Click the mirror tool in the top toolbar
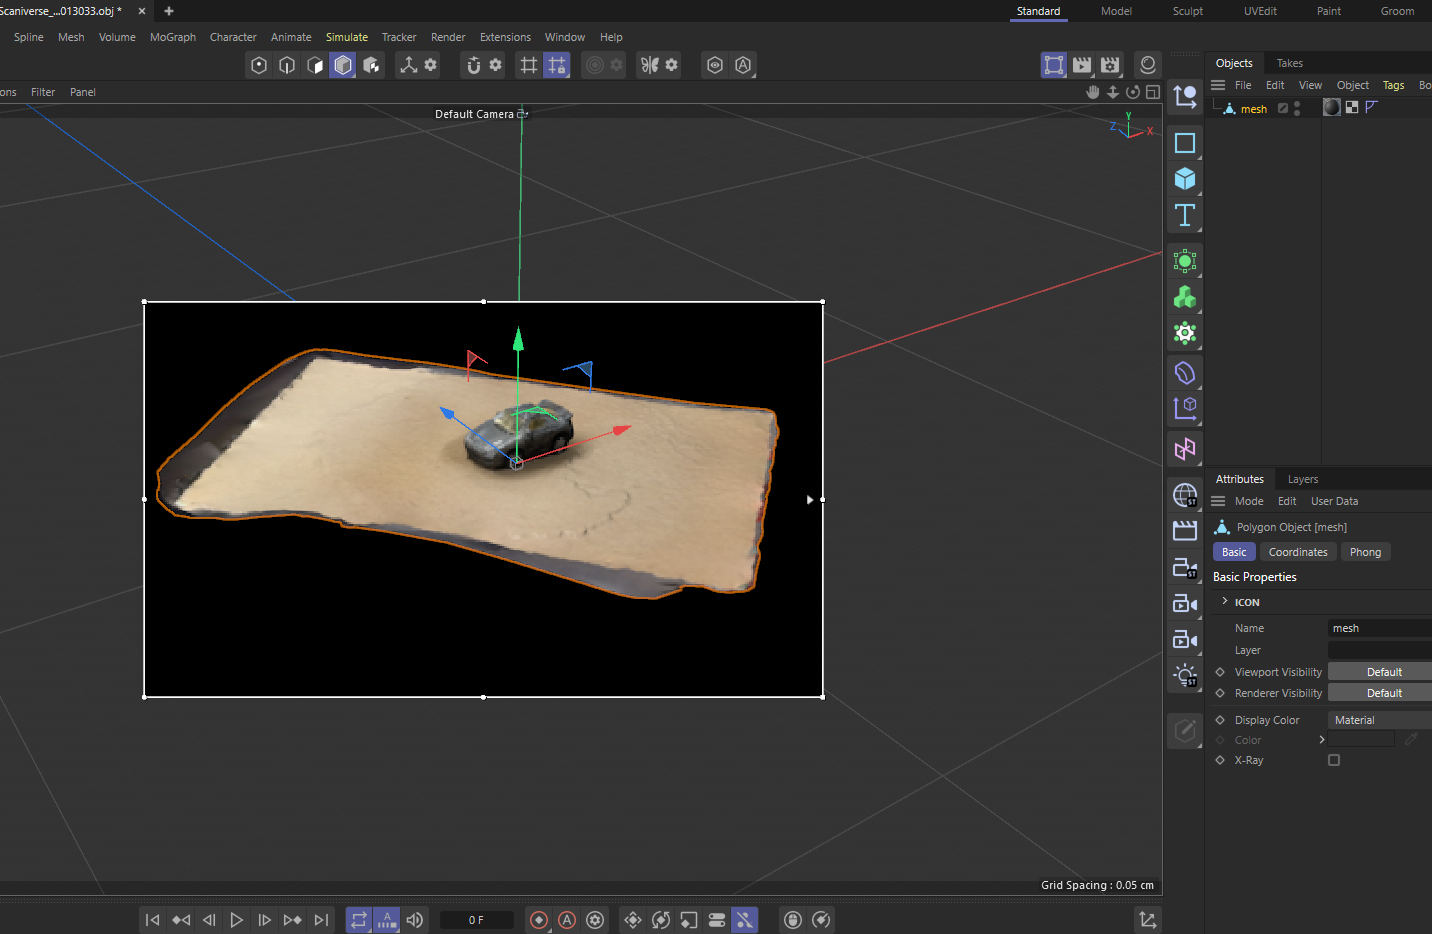 pyautogui.click(x=650, y=65)
